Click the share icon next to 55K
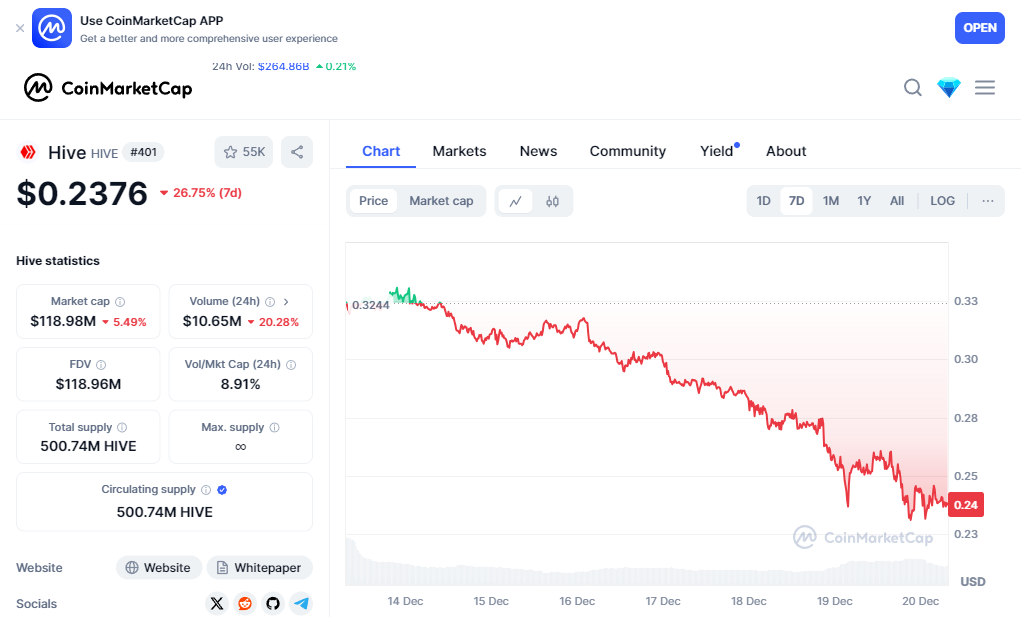1021x617 pixels. [x=297, y=152]
